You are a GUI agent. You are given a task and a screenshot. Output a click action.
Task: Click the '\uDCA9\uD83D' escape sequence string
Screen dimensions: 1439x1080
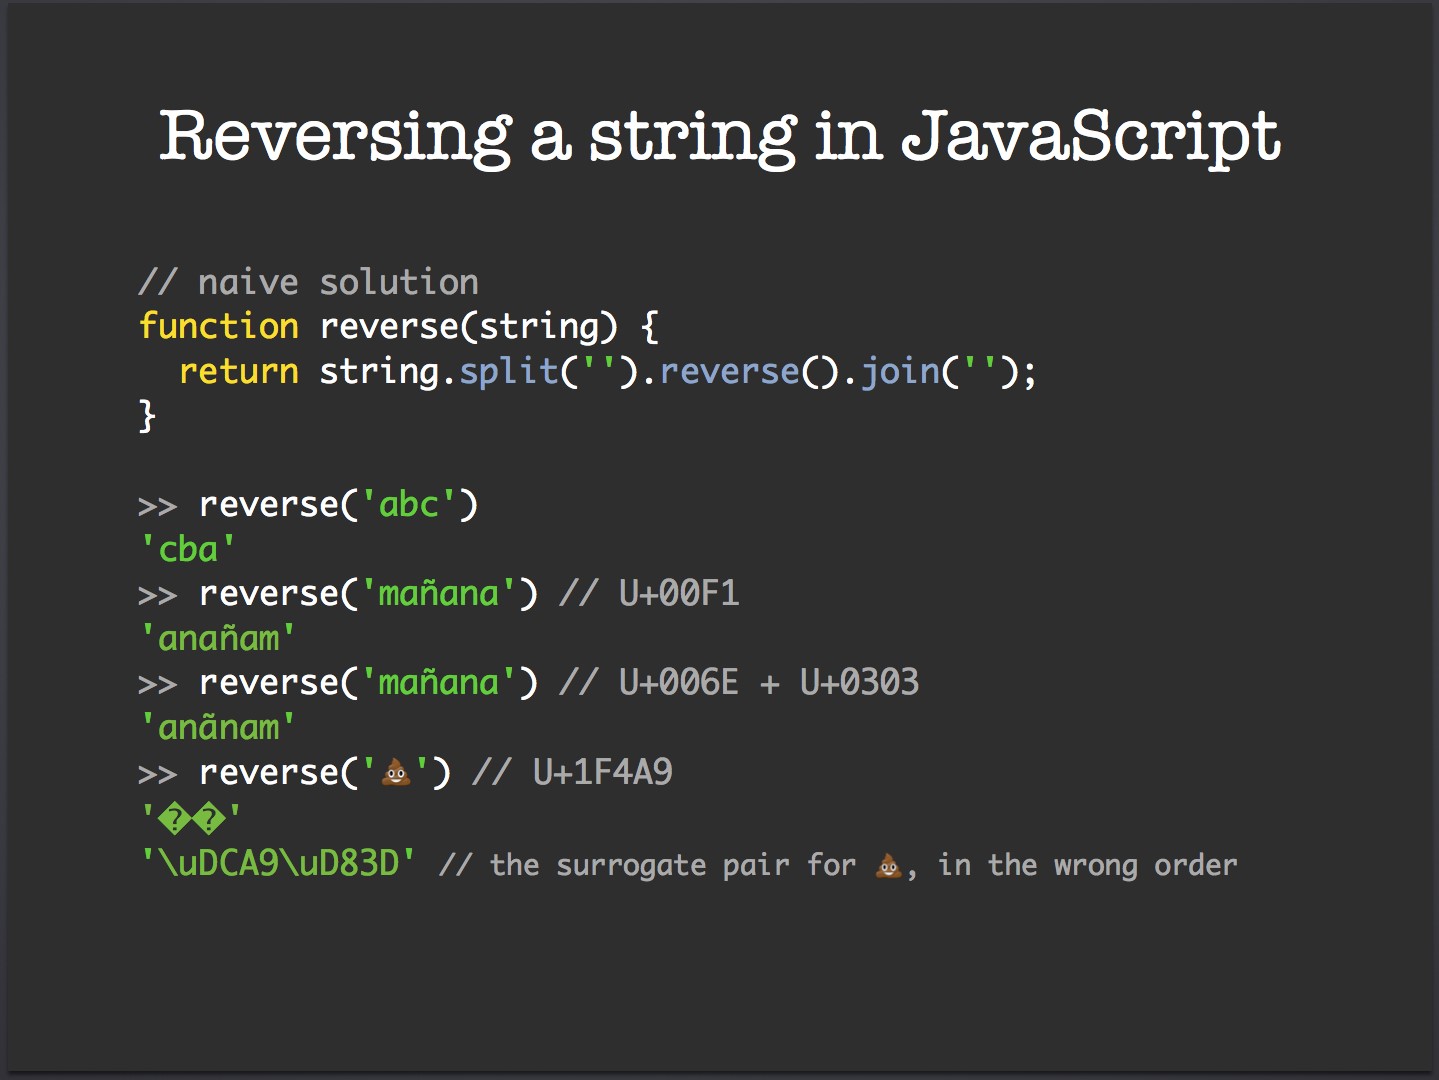tap(278, 863)
